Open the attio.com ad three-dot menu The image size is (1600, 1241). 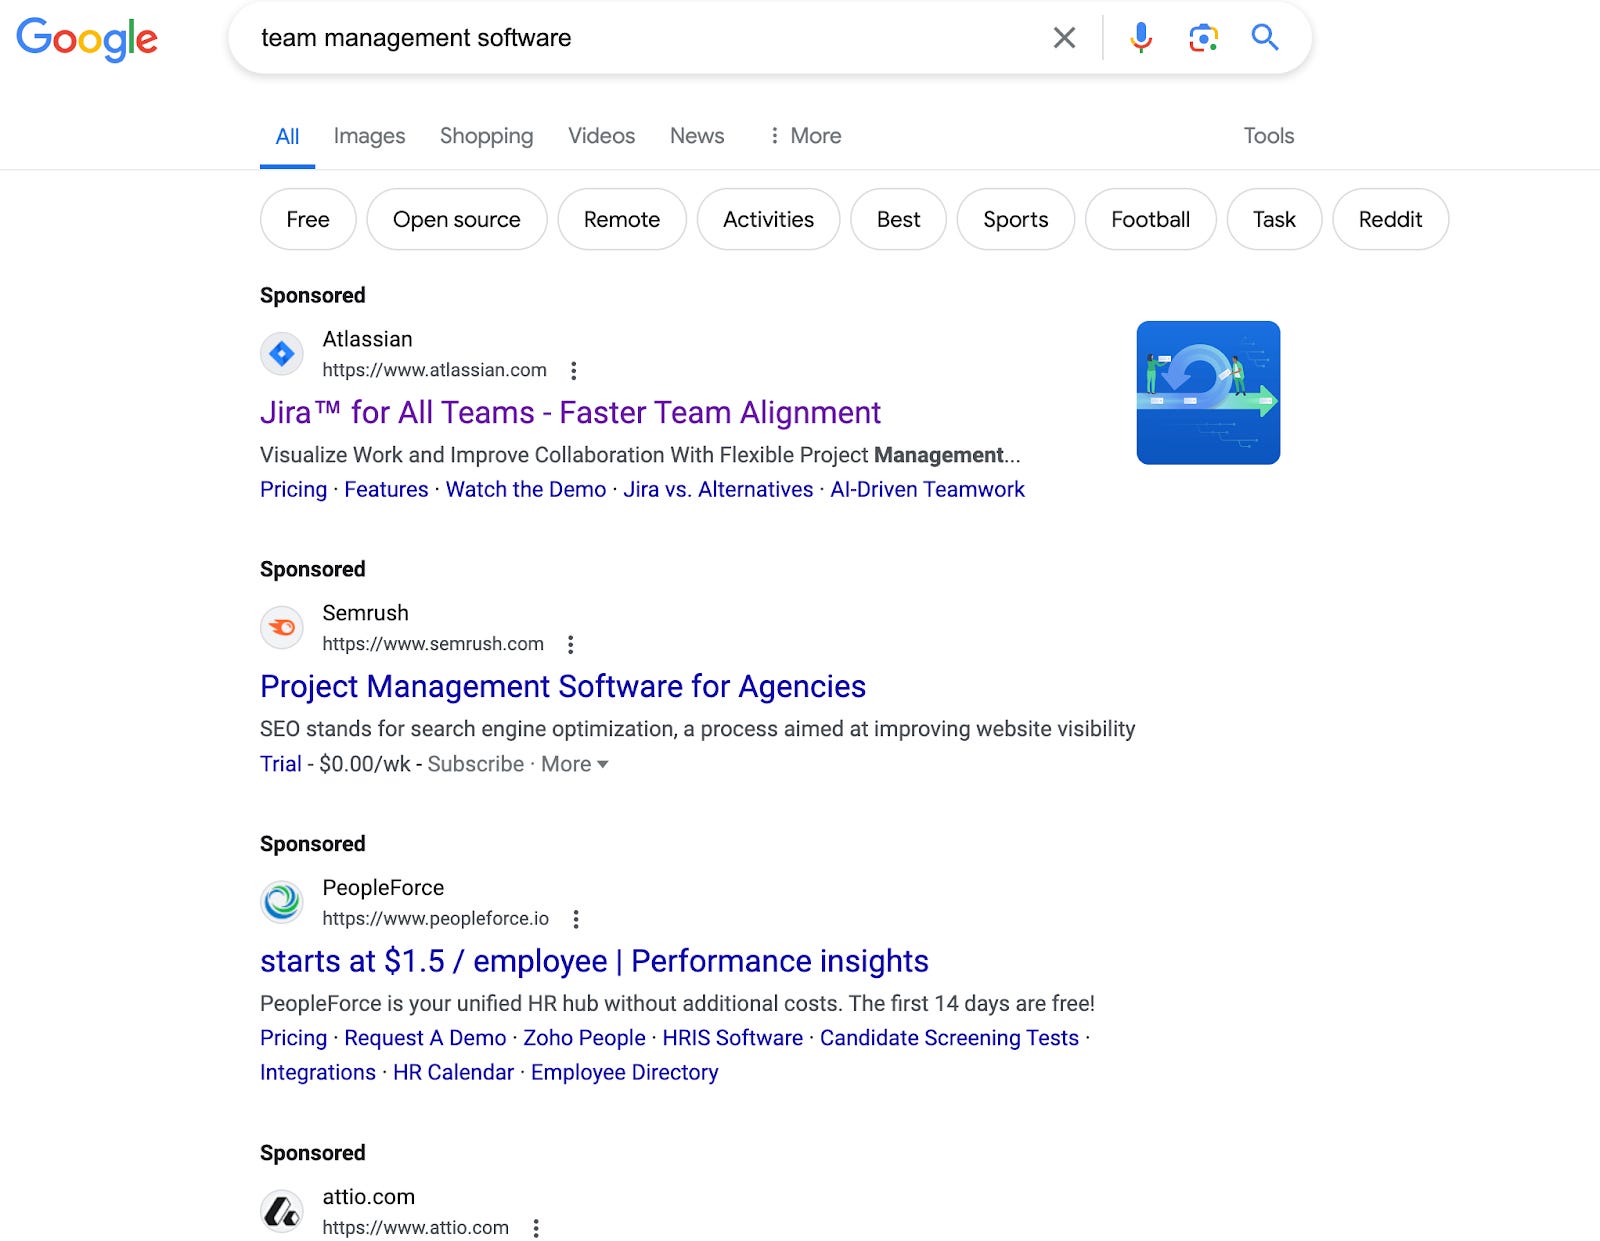536,1228
